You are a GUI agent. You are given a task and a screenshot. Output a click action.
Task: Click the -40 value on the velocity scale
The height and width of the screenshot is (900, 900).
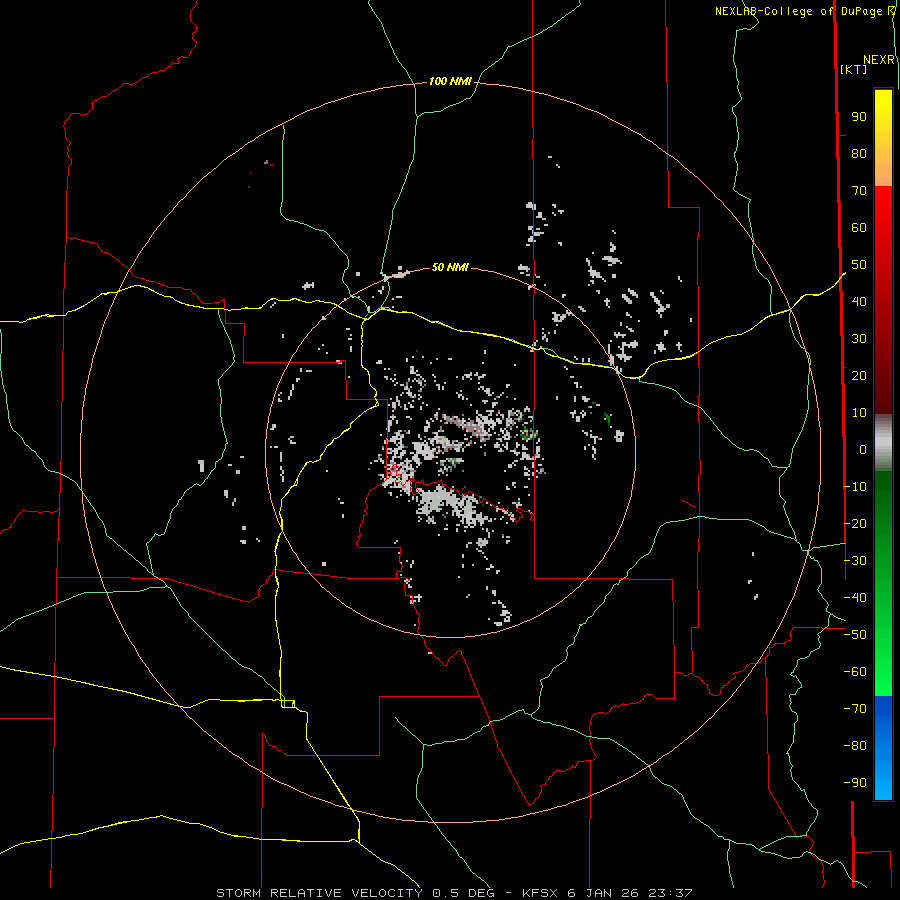pyautogui.click(x=855, y=598)
